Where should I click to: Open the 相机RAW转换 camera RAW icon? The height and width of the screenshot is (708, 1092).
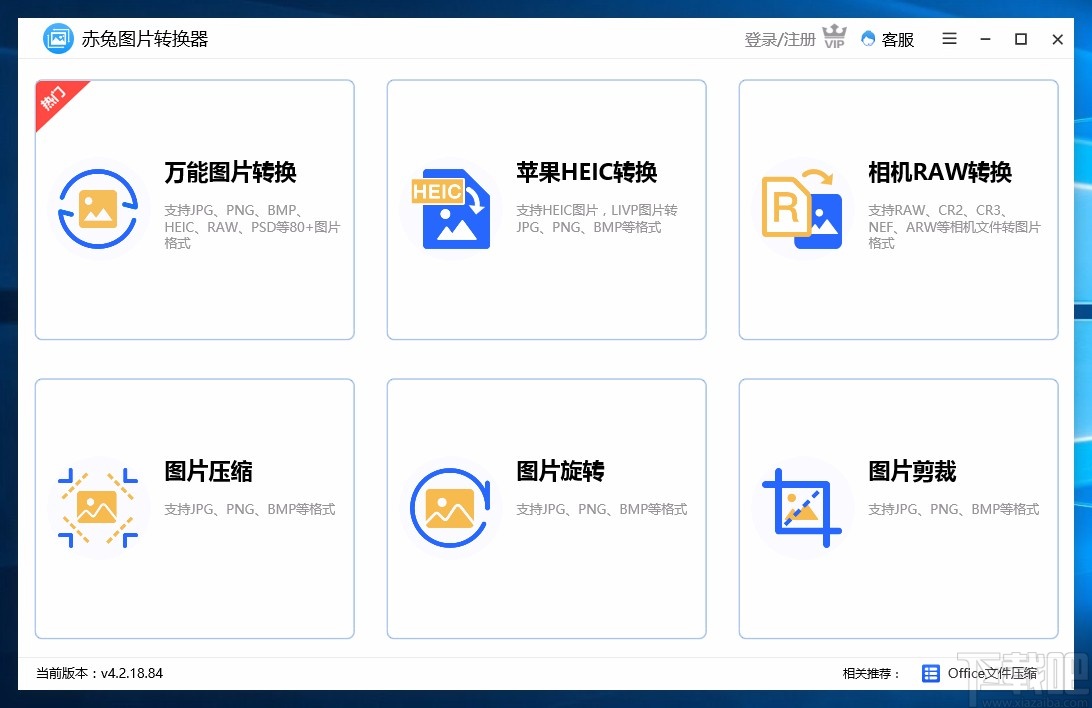(x=801, y=209)
